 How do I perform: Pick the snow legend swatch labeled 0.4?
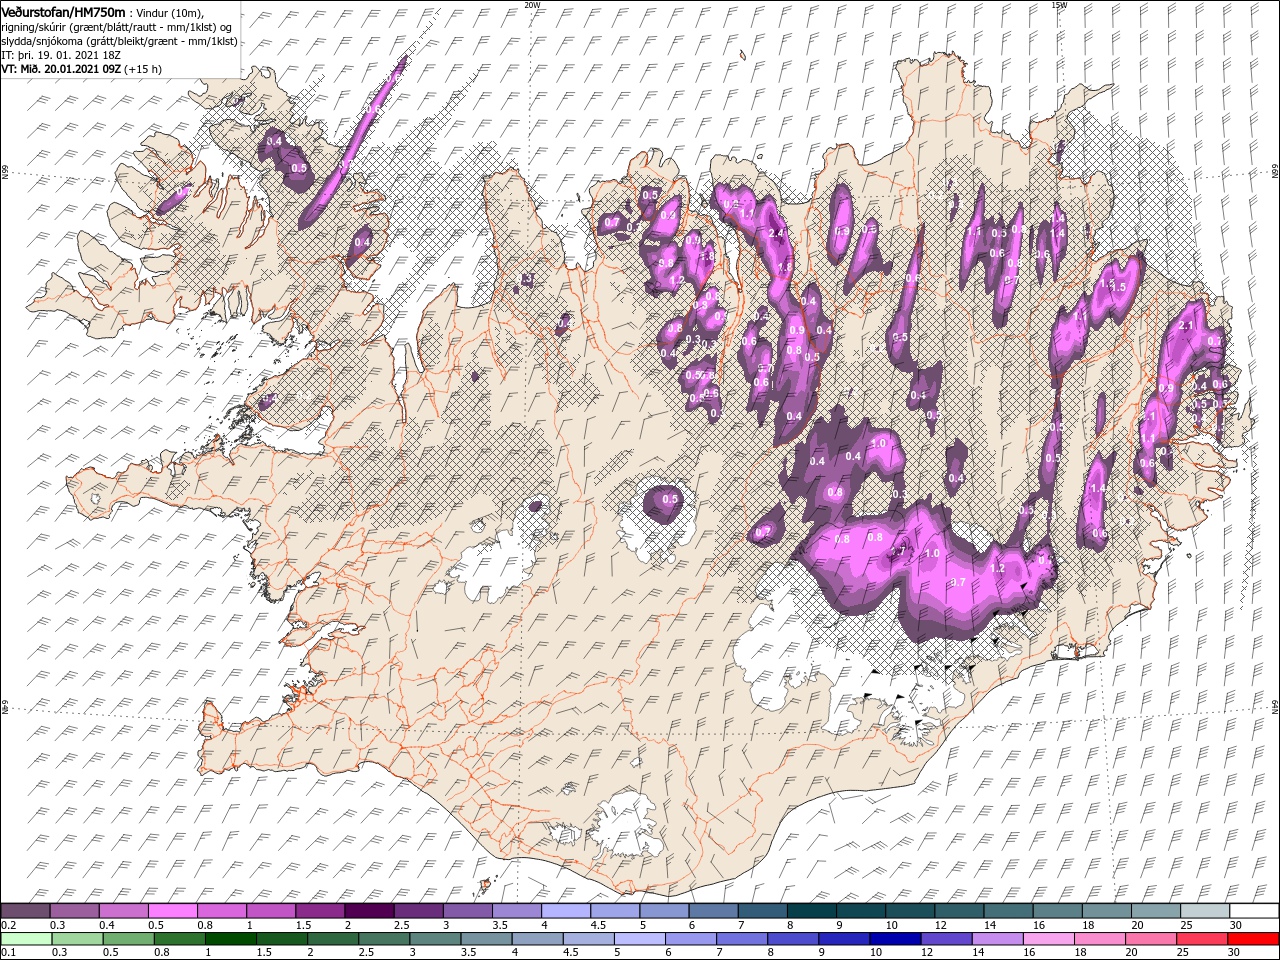click(123, 911)
